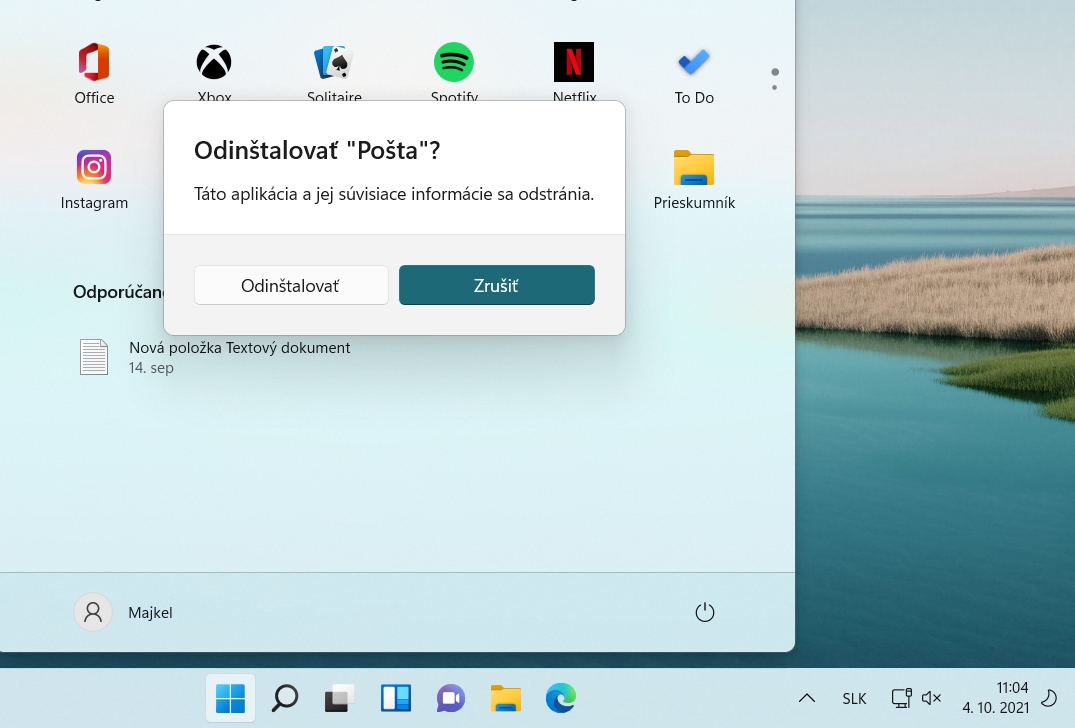Launch the To Do app
1075x728 pixels.
point(694,64)
